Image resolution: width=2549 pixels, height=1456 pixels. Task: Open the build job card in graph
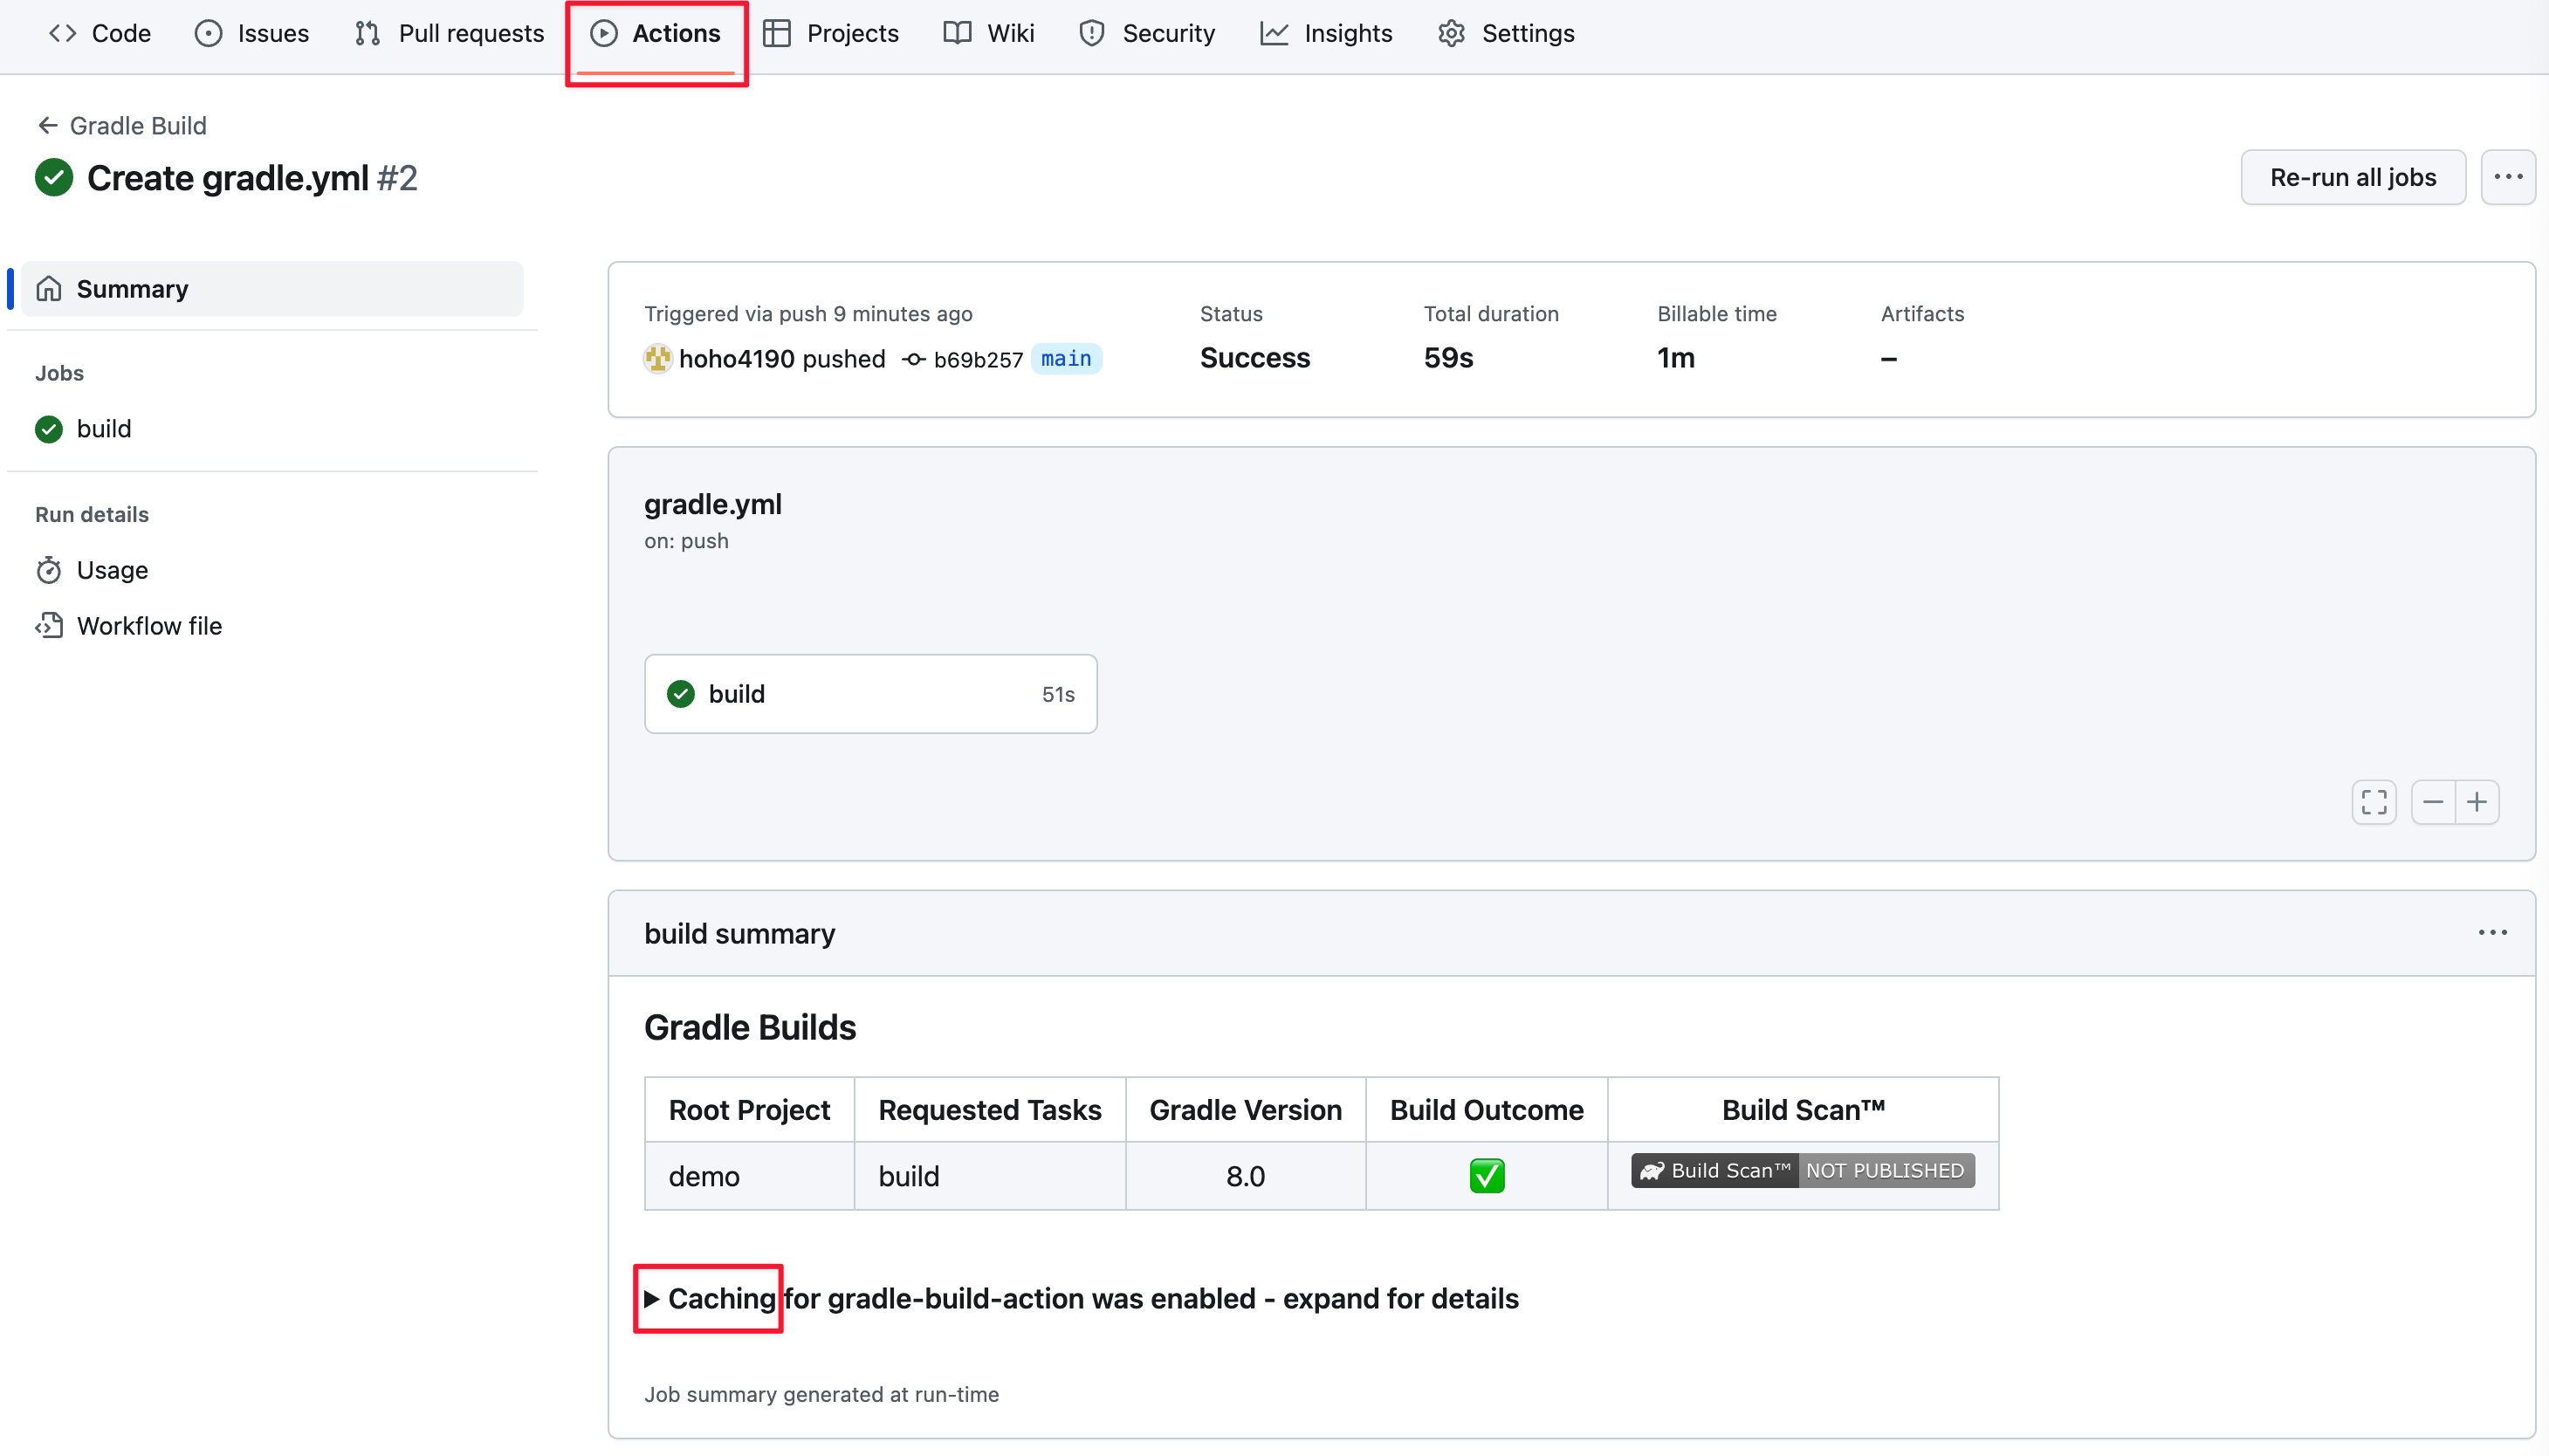point(870,694)
